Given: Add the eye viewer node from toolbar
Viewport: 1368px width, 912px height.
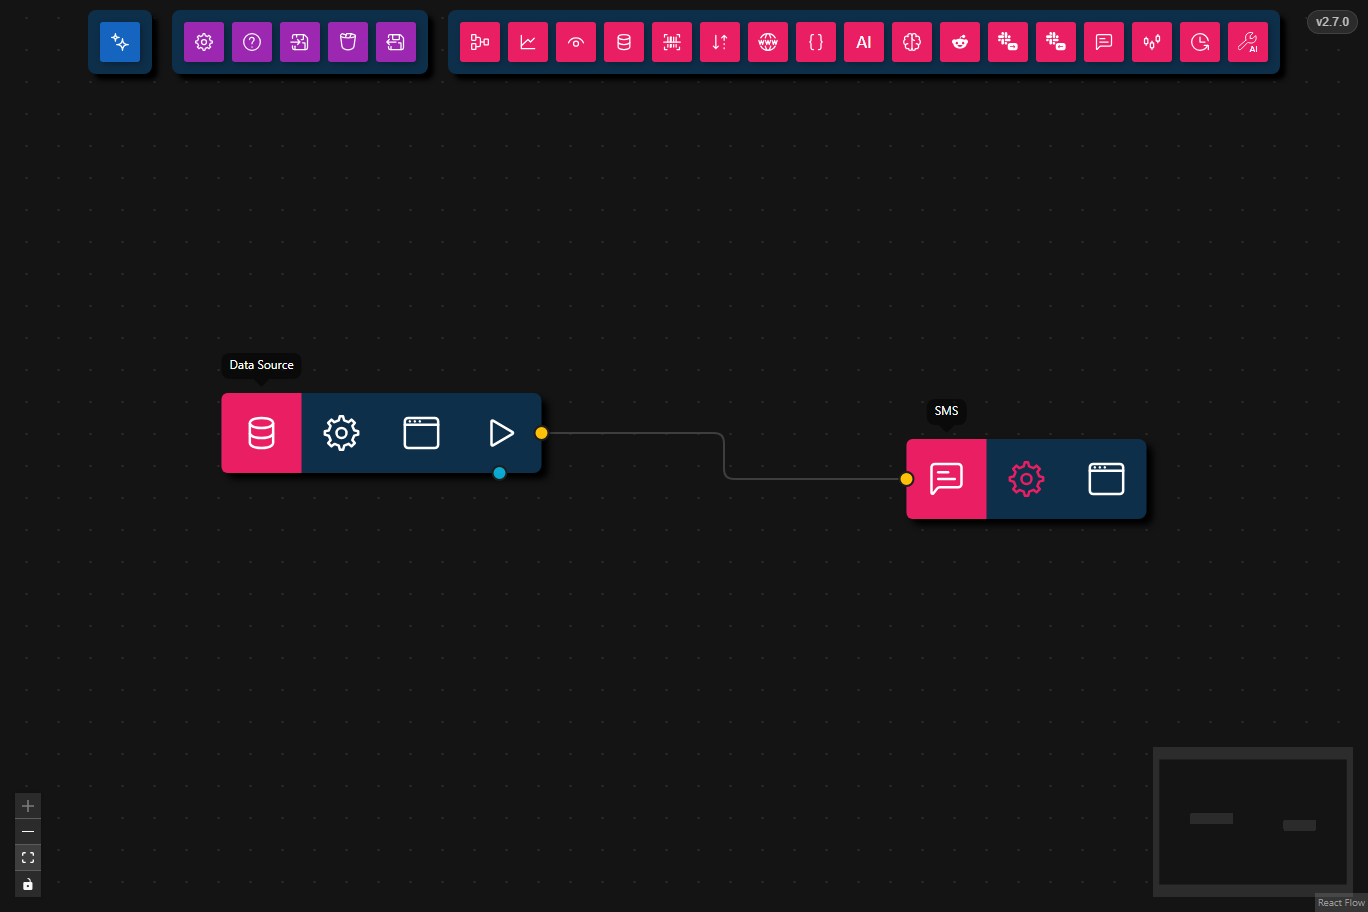Looking at the screenshot, I should (x=576, y=42).
